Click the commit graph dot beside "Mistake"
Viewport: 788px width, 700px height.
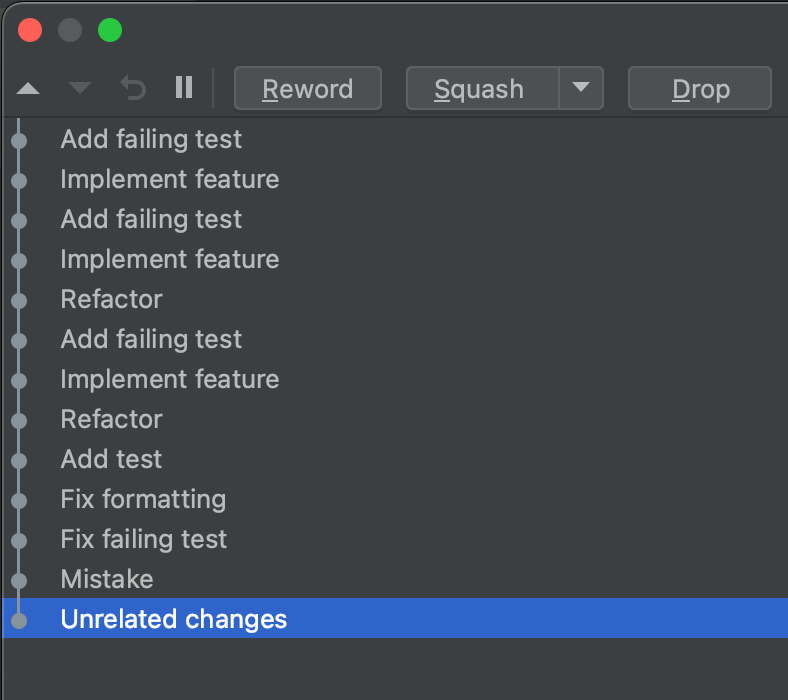click(x=19, y=580)
